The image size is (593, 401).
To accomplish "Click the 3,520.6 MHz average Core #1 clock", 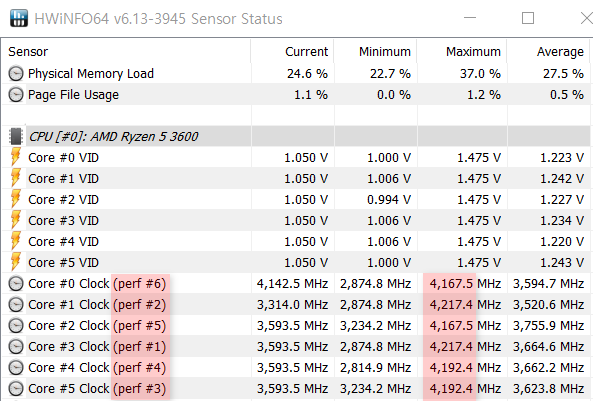I will [x=548, y=305].
